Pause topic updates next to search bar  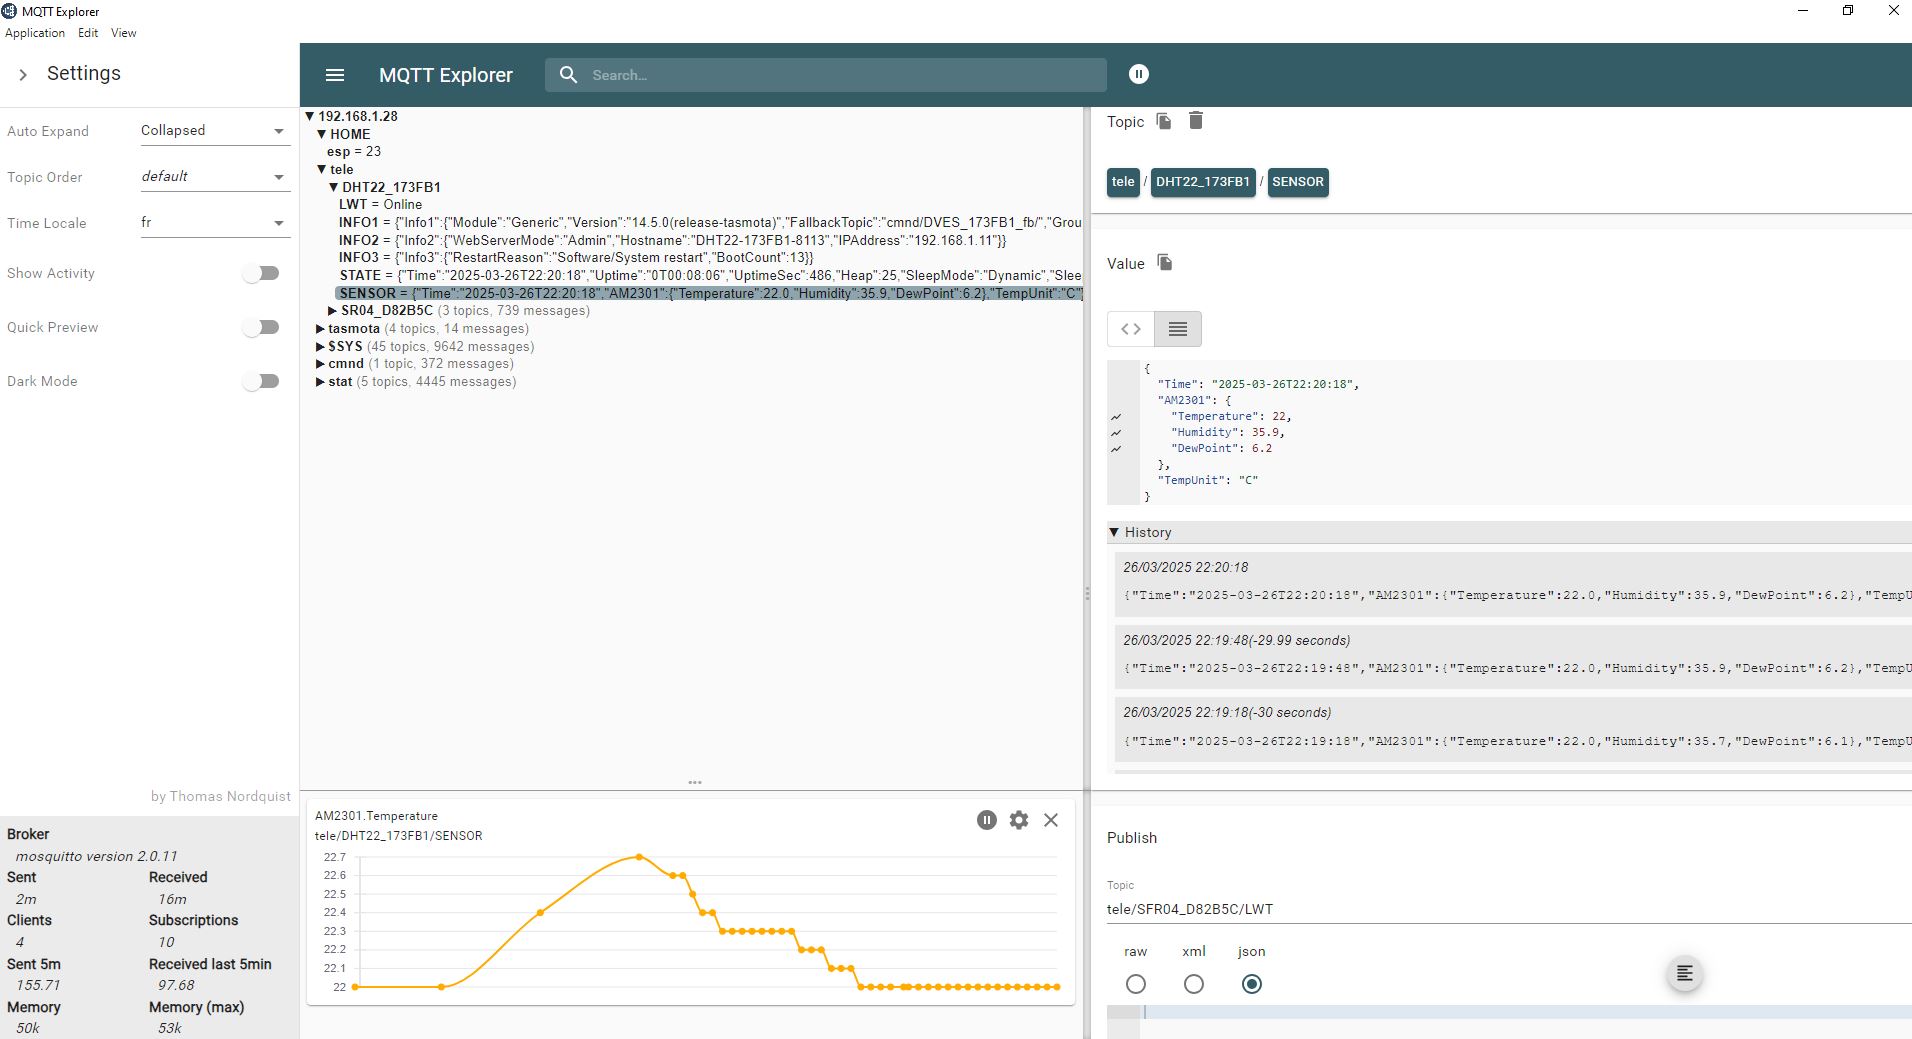tap(1138, 74)
